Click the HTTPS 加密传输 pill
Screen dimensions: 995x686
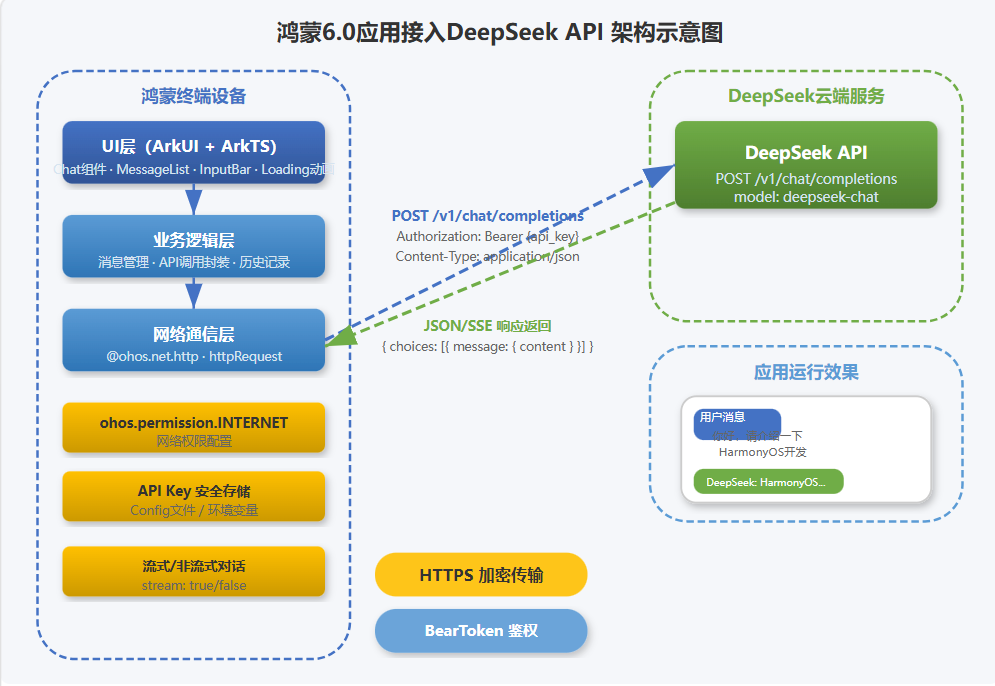click(x=481, y=575)
